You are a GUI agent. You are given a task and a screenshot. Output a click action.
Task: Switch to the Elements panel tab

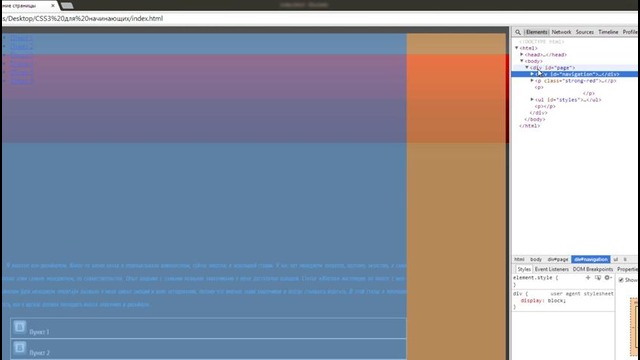536,32
